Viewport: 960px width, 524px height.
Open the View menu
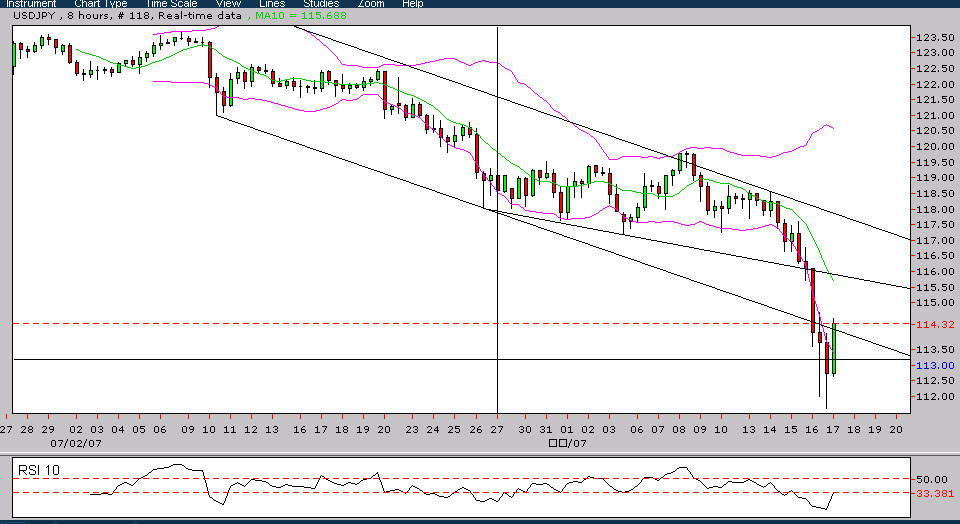point(228,4)
